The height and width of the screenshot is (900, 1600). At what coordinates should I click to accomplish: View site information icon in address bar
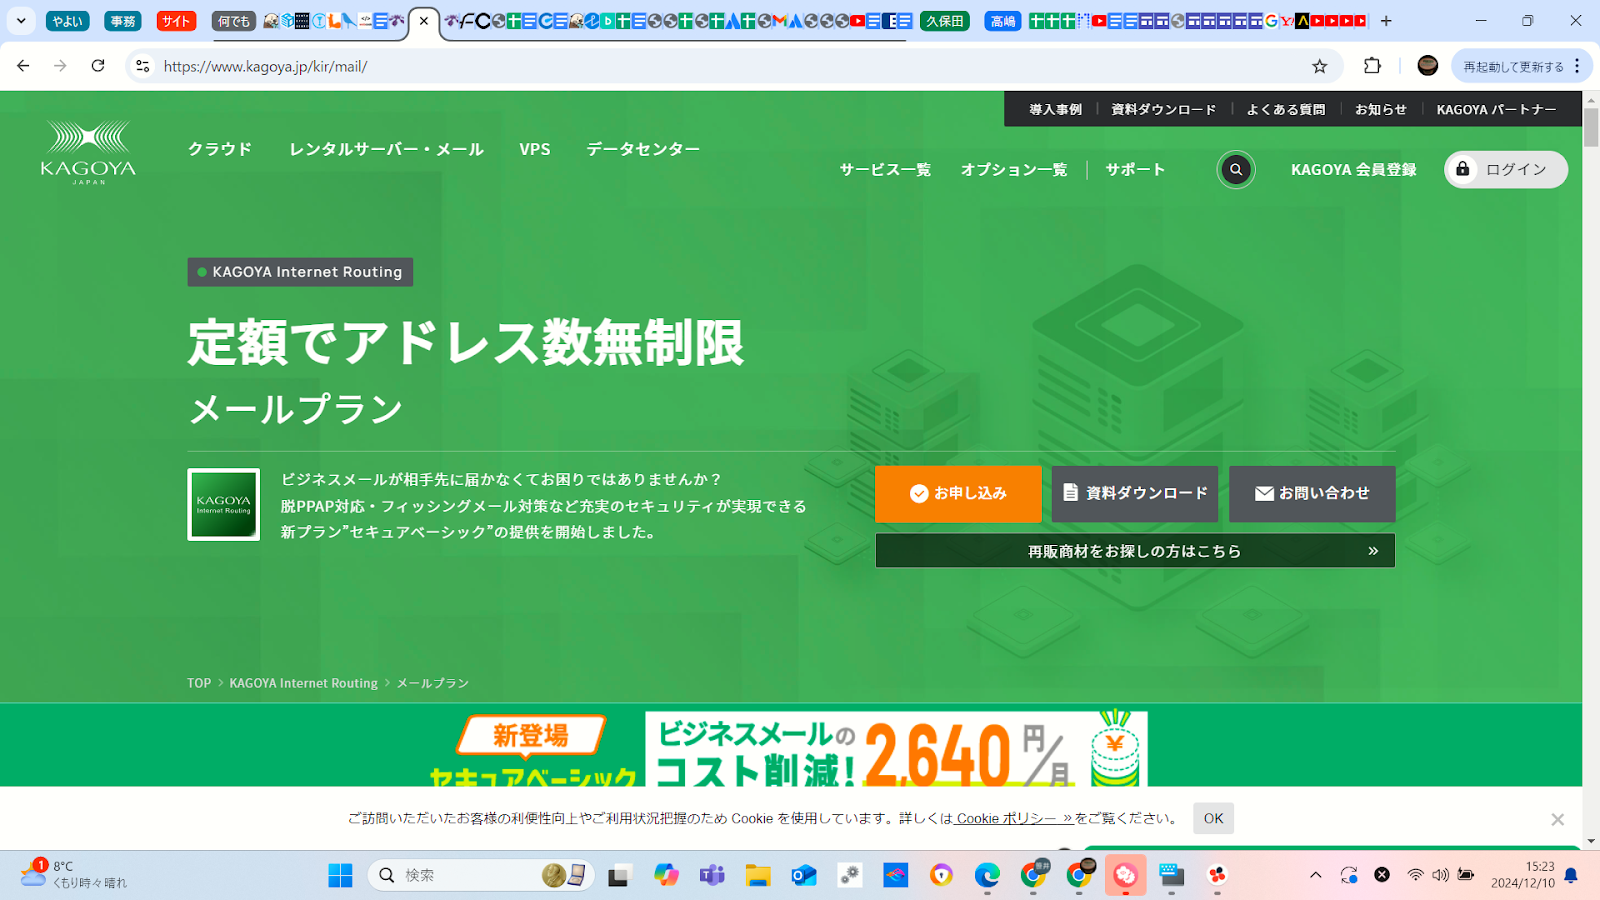(143, 66)
